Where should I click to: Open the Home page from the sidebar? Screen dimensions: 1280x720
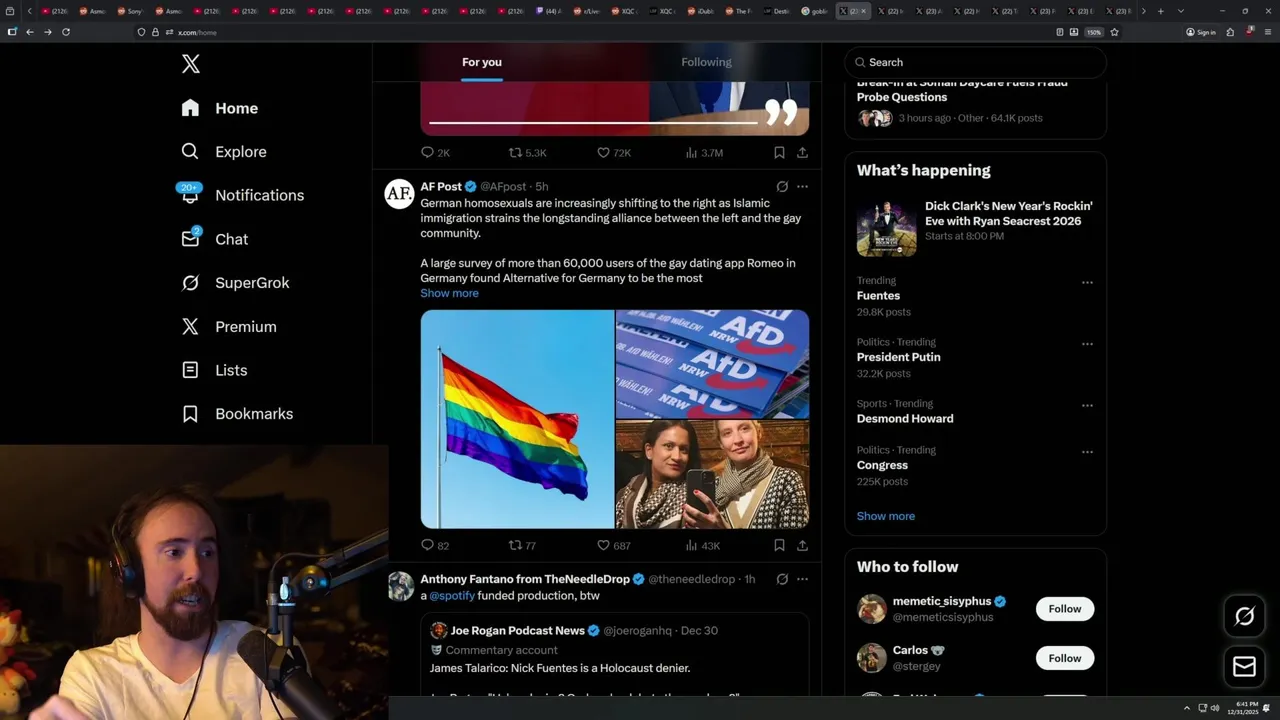(220, 108)
